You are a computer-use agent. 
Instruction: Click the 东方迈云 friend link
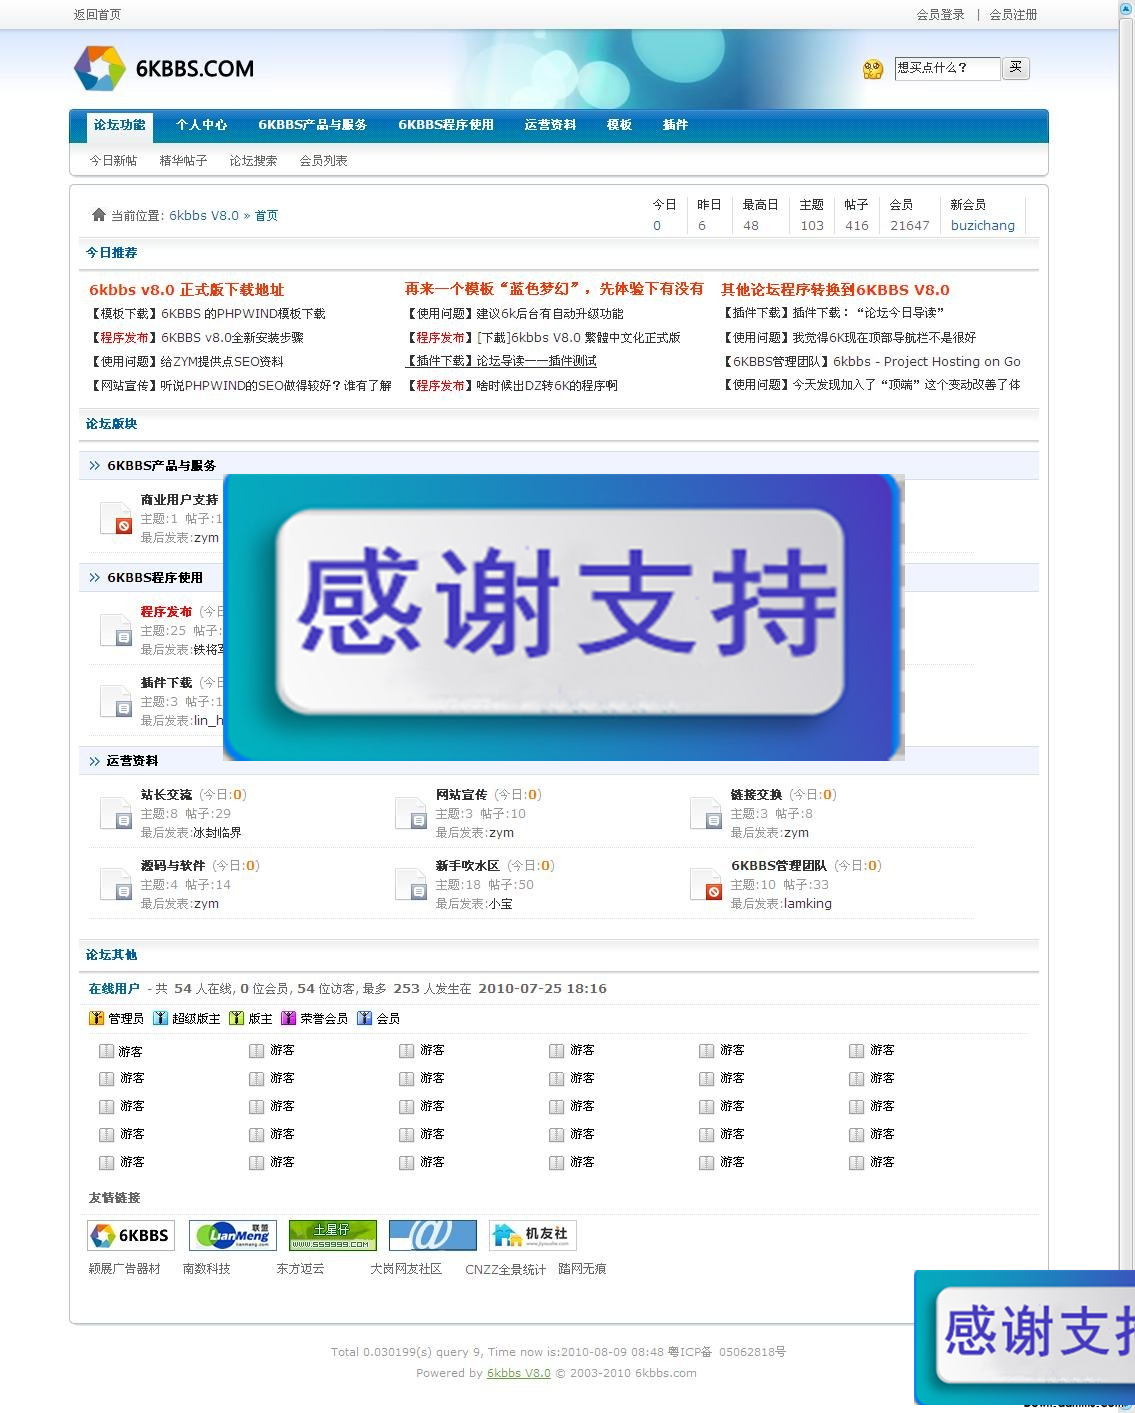(300, 1269)
